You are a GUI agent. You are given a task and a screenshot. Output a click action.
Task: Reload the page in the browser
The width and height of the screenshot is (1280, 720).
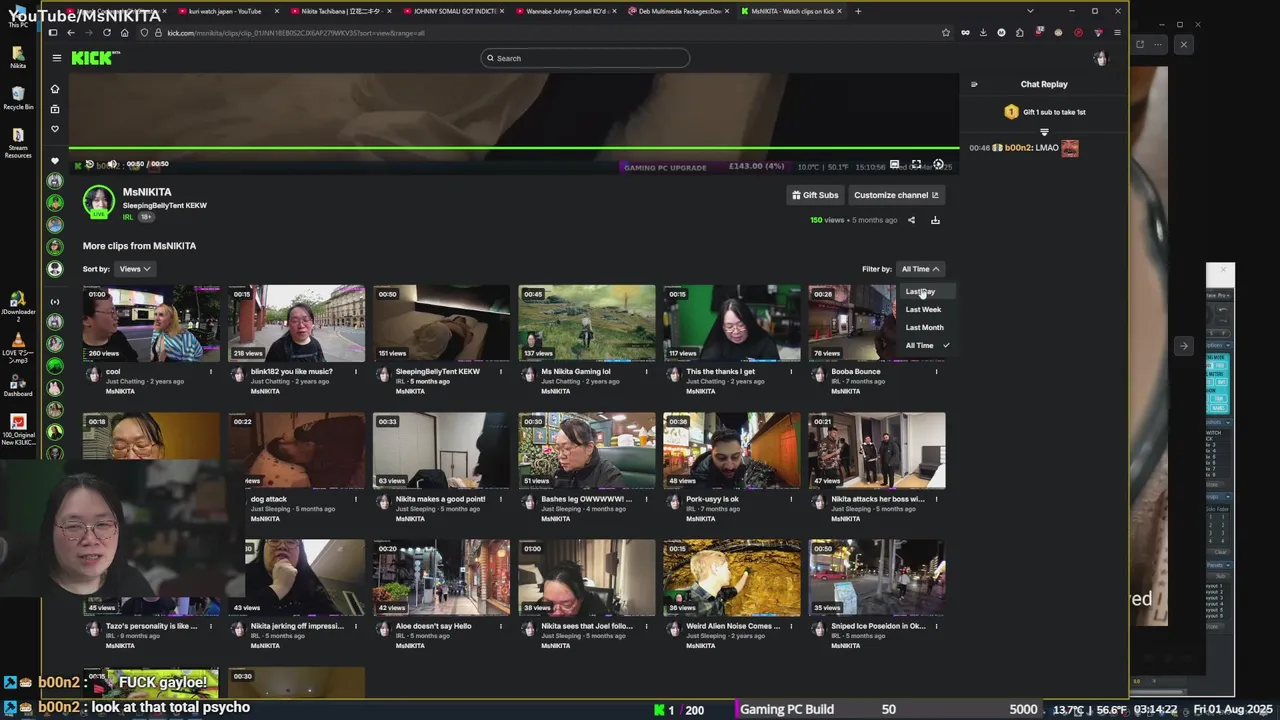click(107, 33)
